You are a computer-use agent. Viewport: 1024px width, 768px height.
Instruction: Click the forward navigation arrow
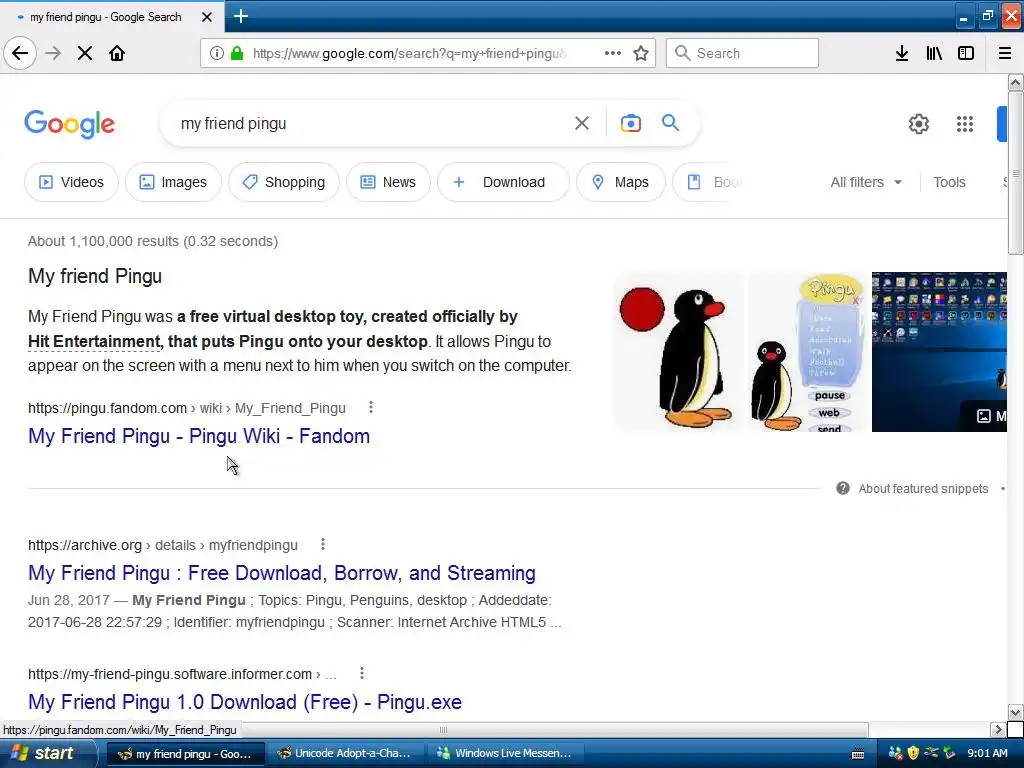(x=53, y=53)
